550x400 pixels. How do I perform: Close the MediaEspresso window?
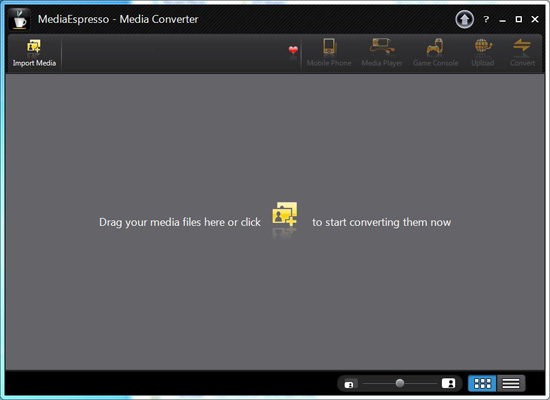[535, 19]
